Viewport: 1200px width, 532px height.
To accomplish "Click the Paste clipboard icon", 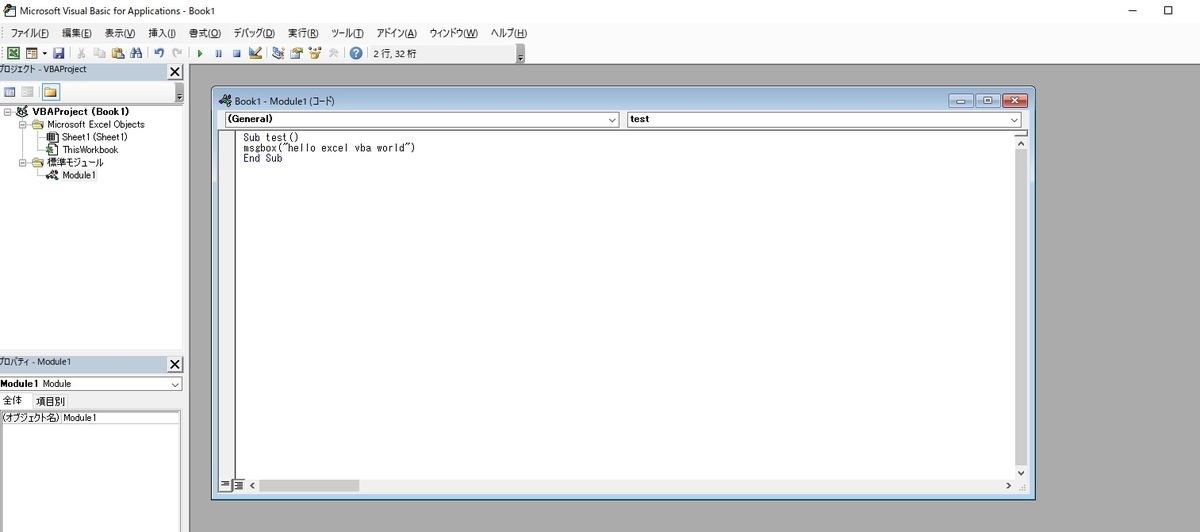I will pos(117,53).
